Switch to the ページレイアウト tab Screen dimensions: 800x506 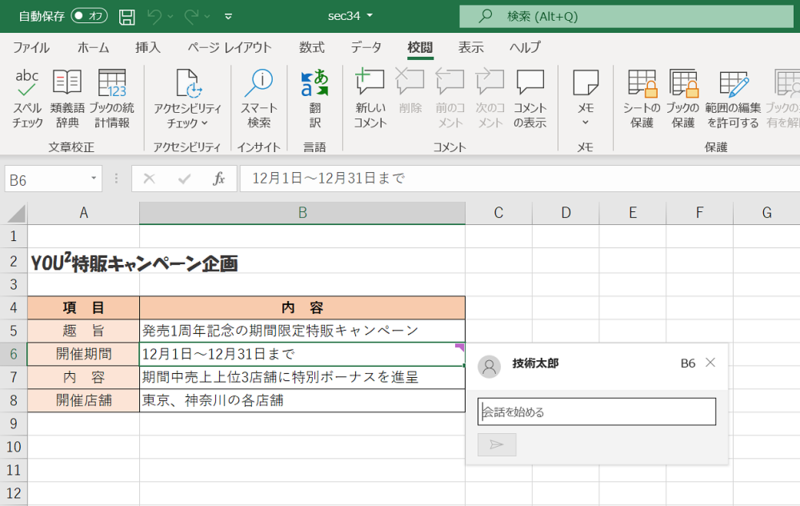pos(229,47)
